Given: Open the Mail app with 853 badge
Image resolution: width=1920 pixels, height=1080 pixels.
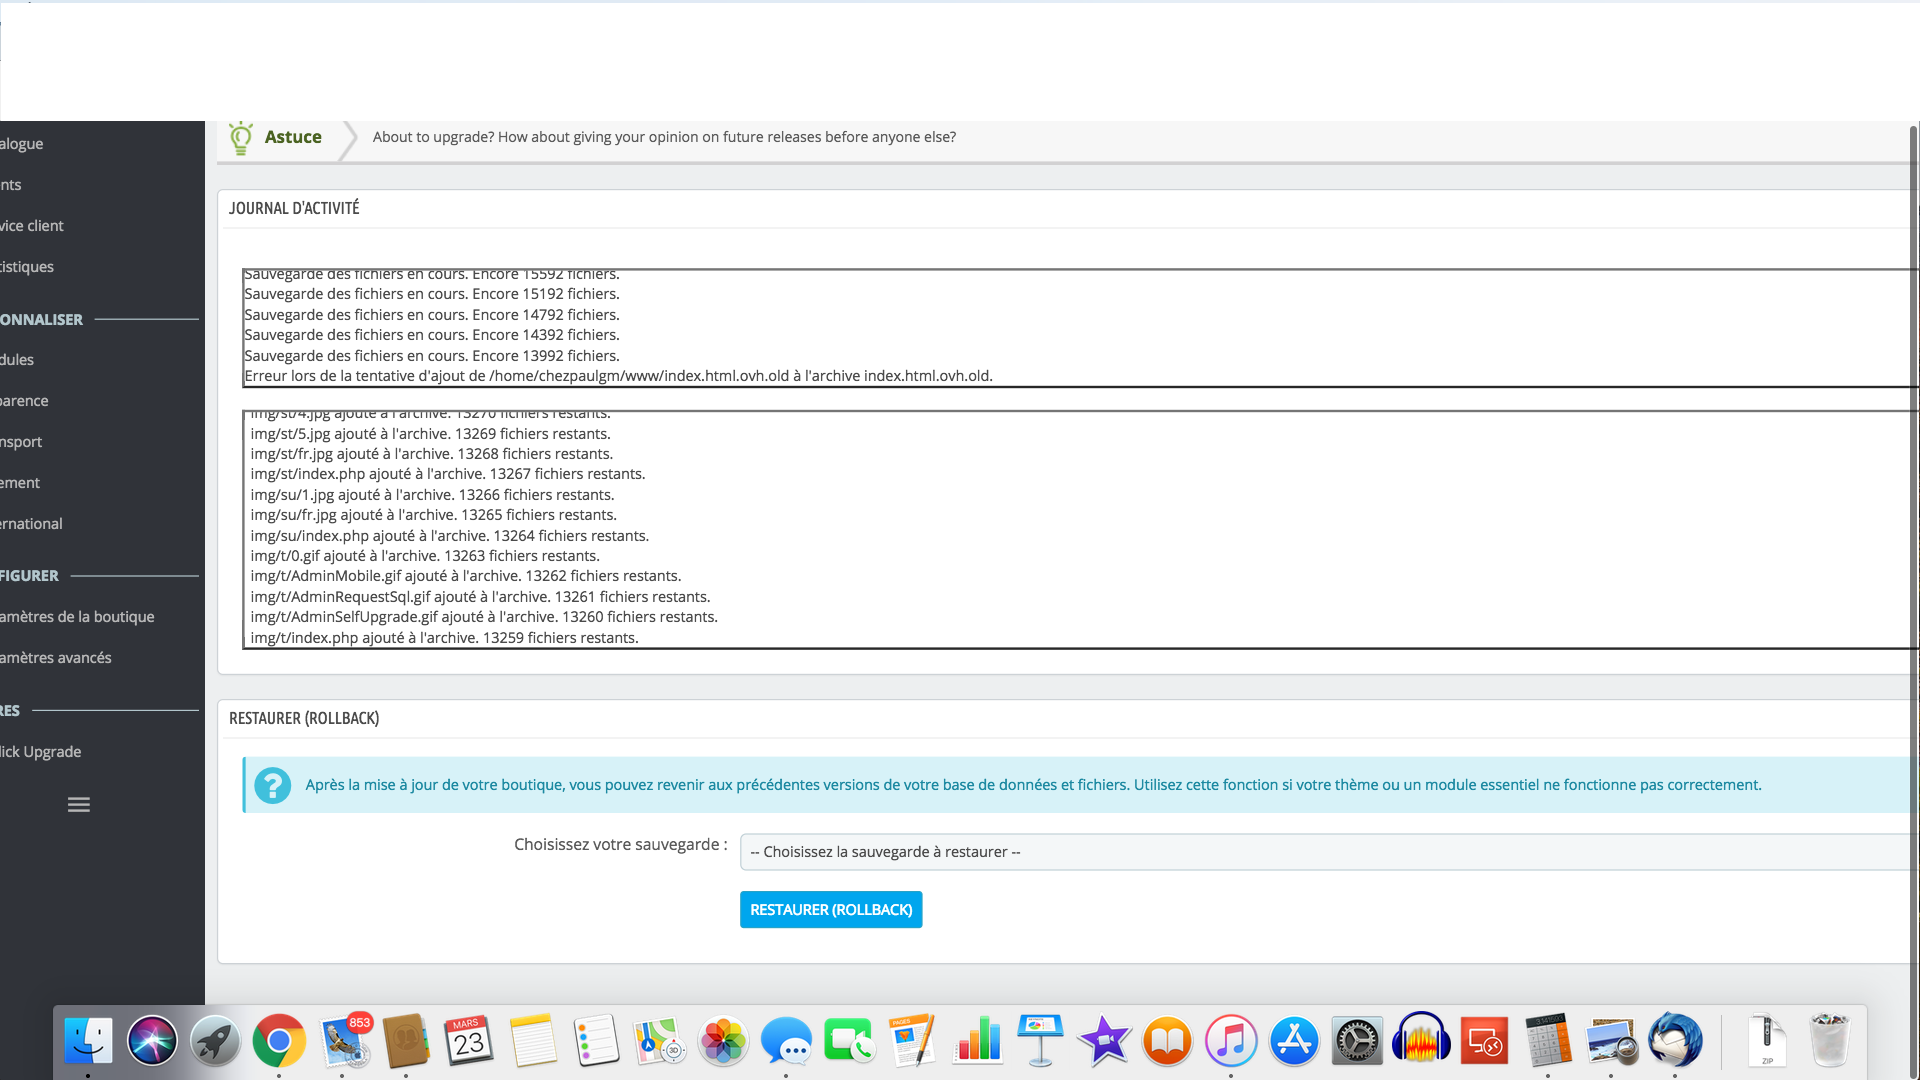Looking at the screenshot, I should coord(344,1041).
